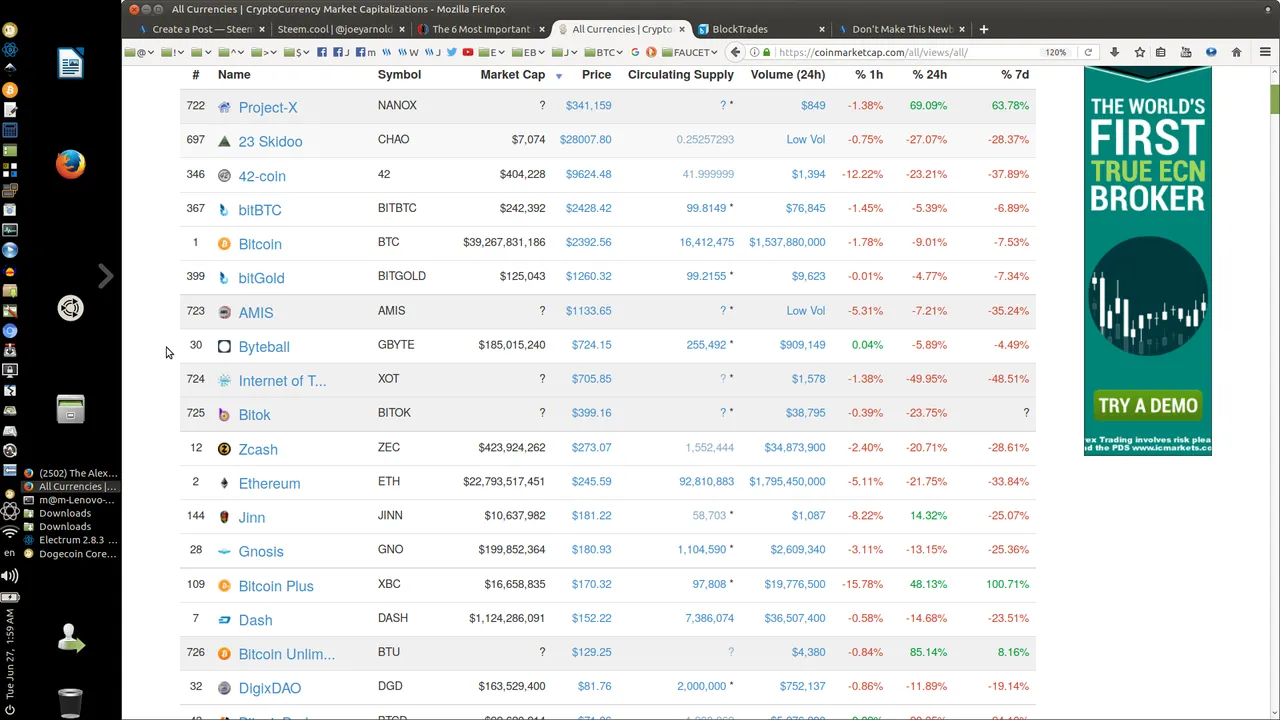Click Dash circulating supply 7,386,074
1280x720 pixels.
709,618
